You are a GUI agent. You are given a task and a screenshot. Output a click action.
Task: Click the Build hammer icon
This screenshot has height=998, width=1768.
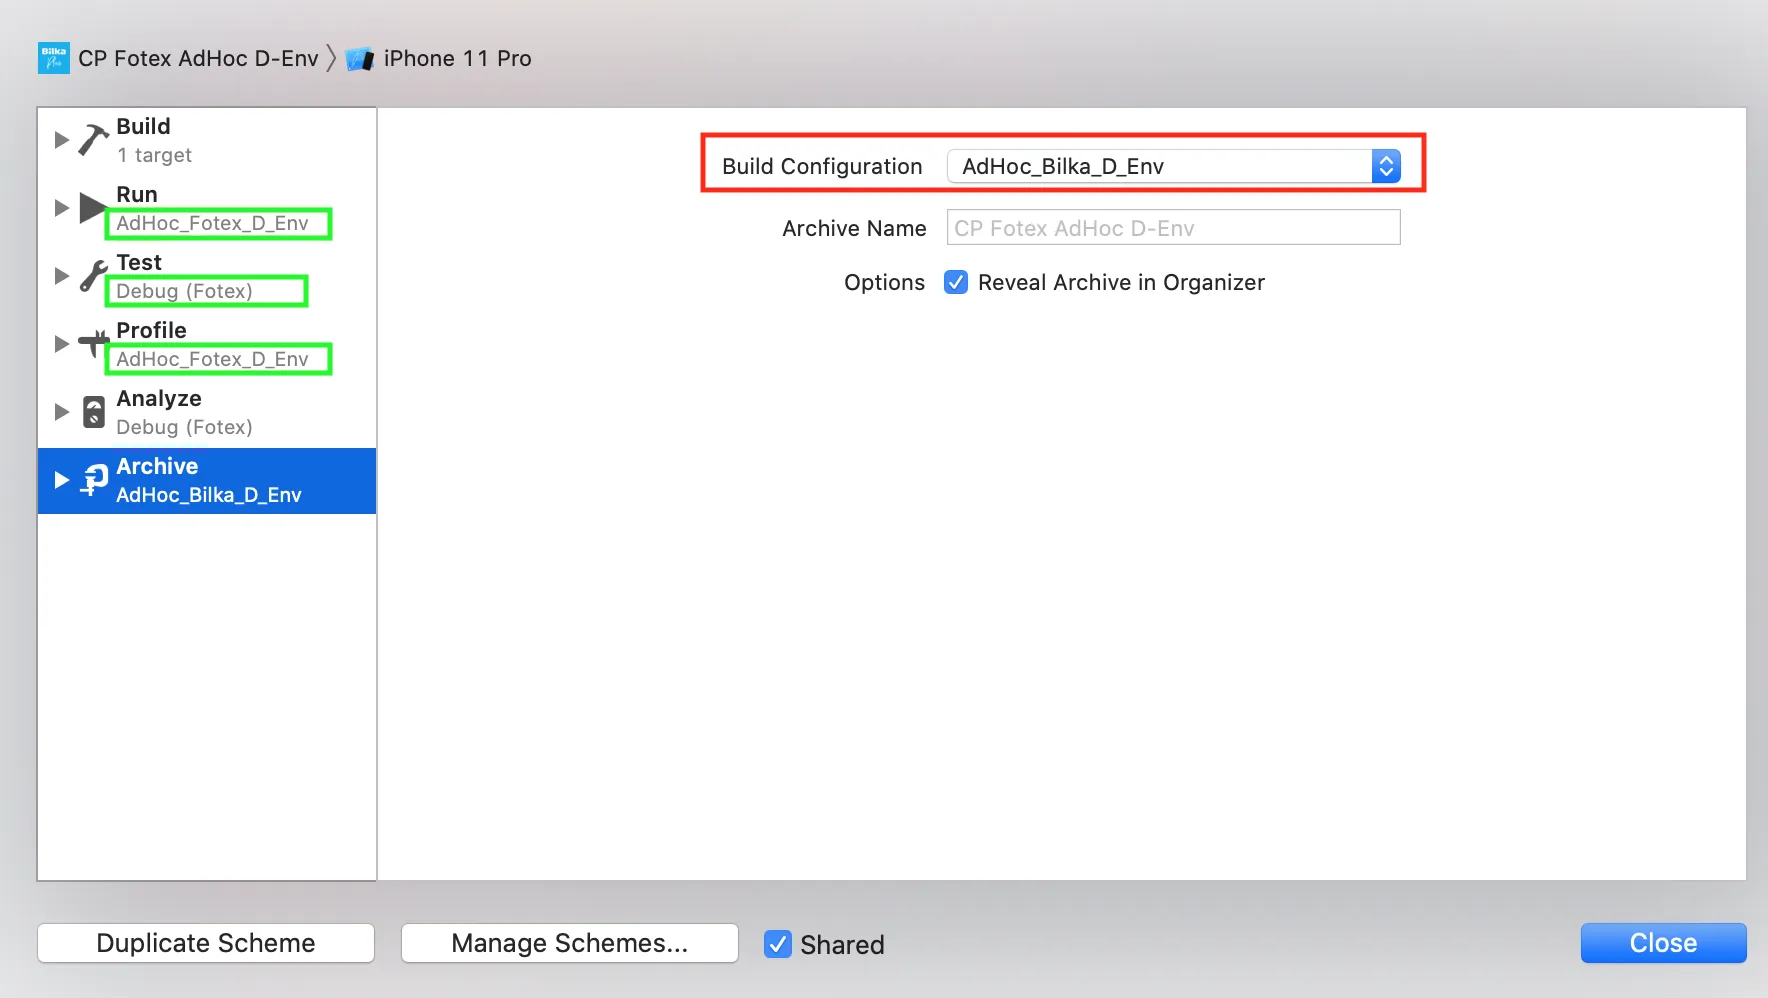(x=93, y=139)
